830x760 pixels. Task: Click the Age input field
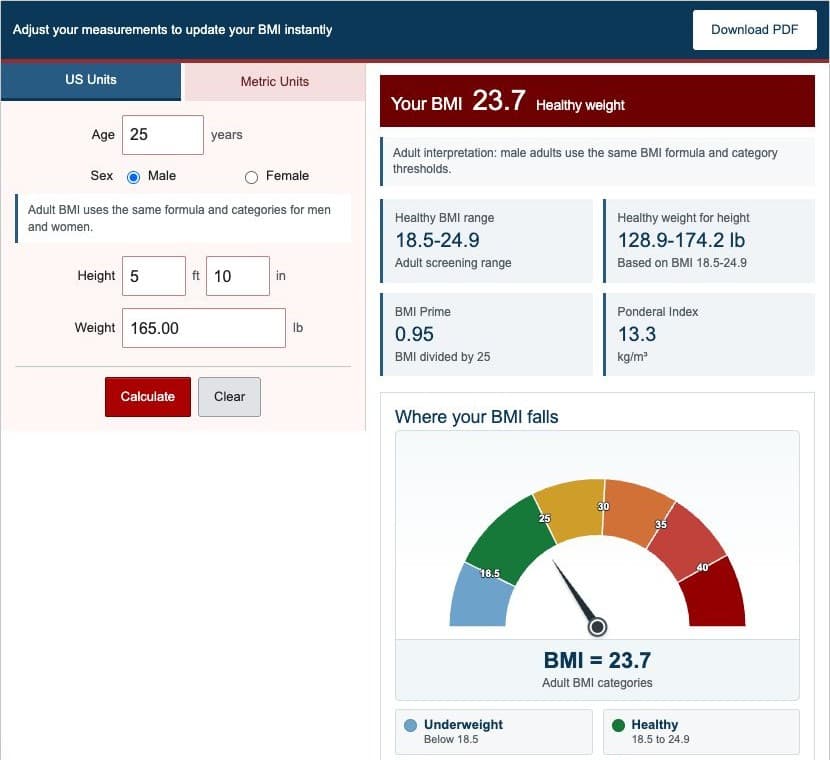[163, 135]
